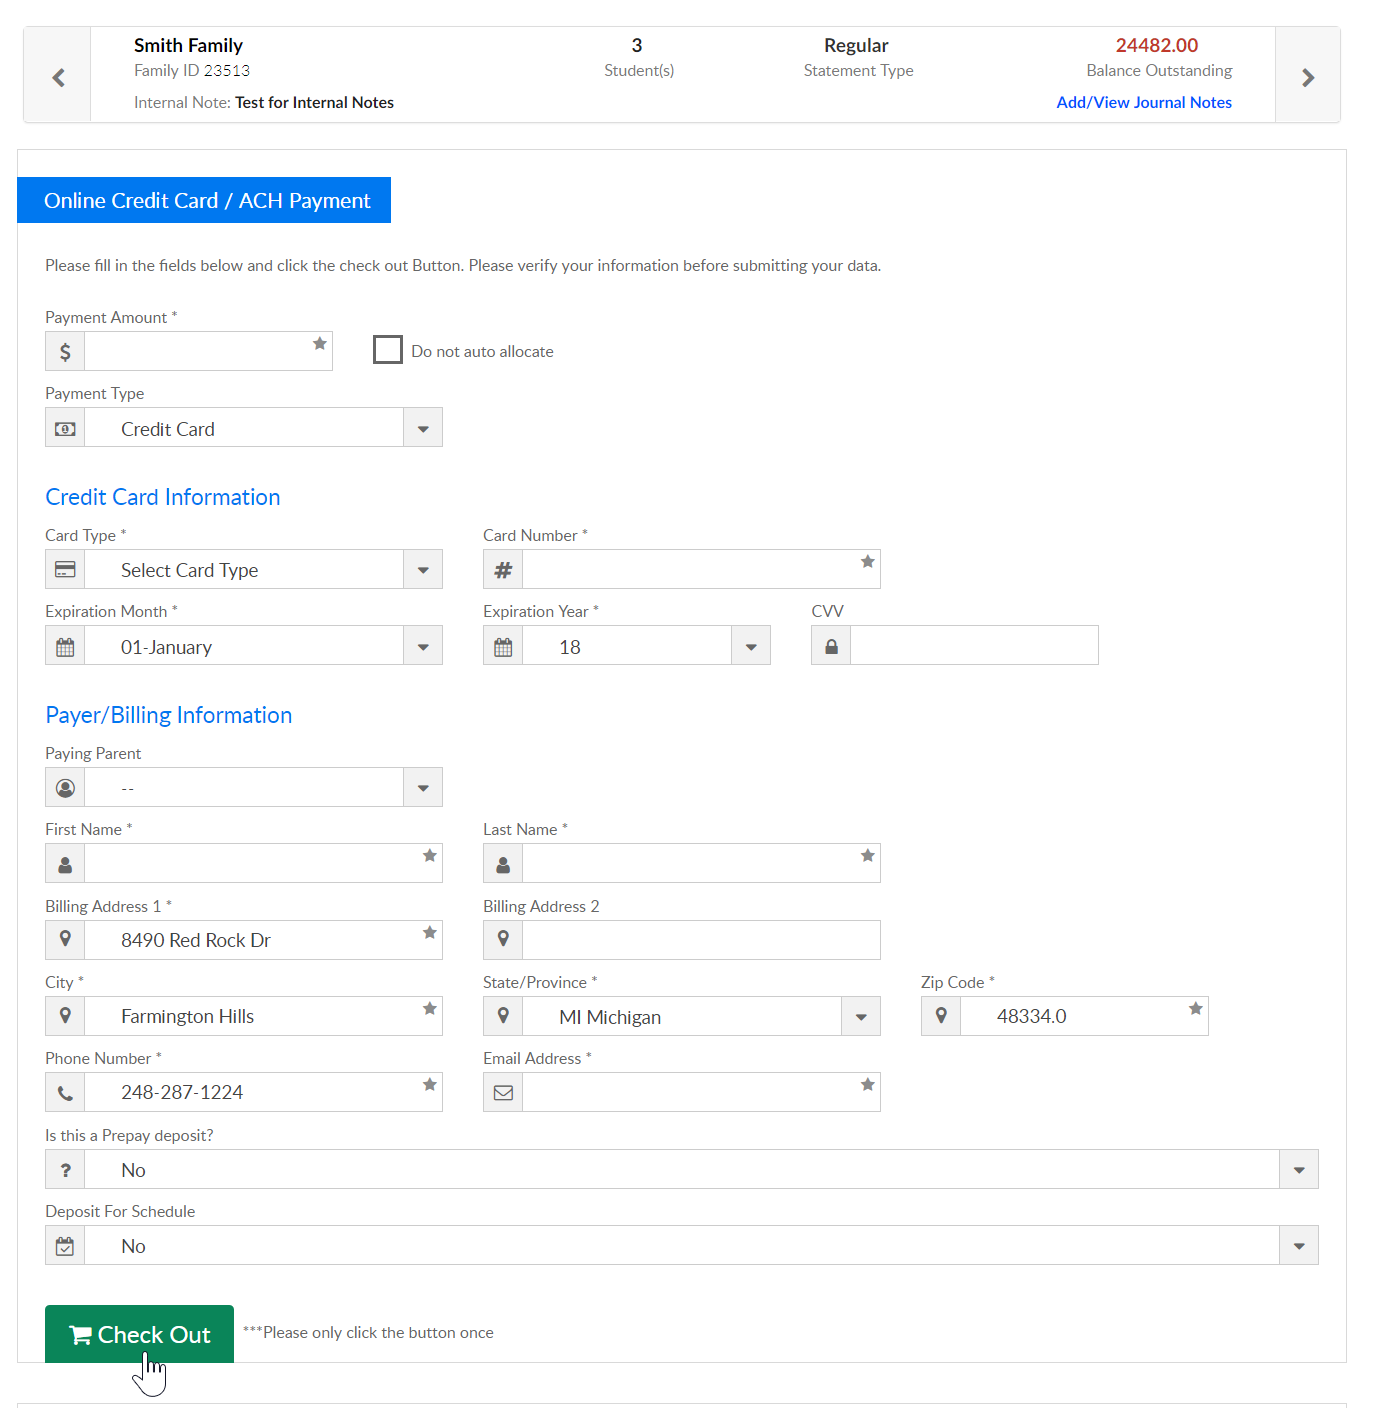Click the phone icon beside Phone Number
The image size is (1378, 1408).
[x=65, y=1093]
